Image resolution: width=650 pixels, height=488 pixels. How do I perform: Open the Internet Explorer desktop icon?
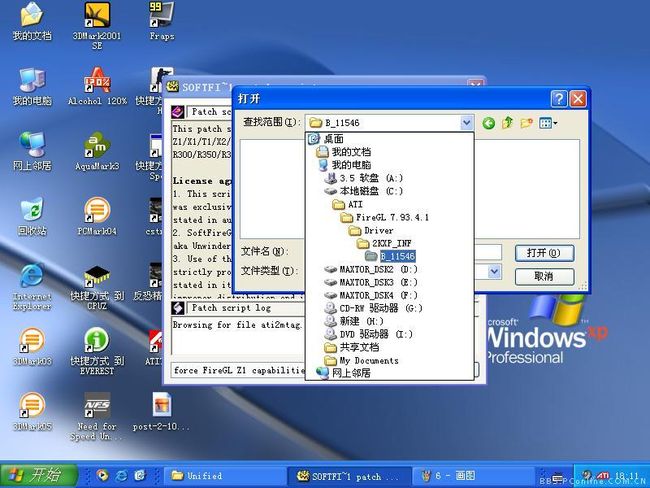coord(32,286)
